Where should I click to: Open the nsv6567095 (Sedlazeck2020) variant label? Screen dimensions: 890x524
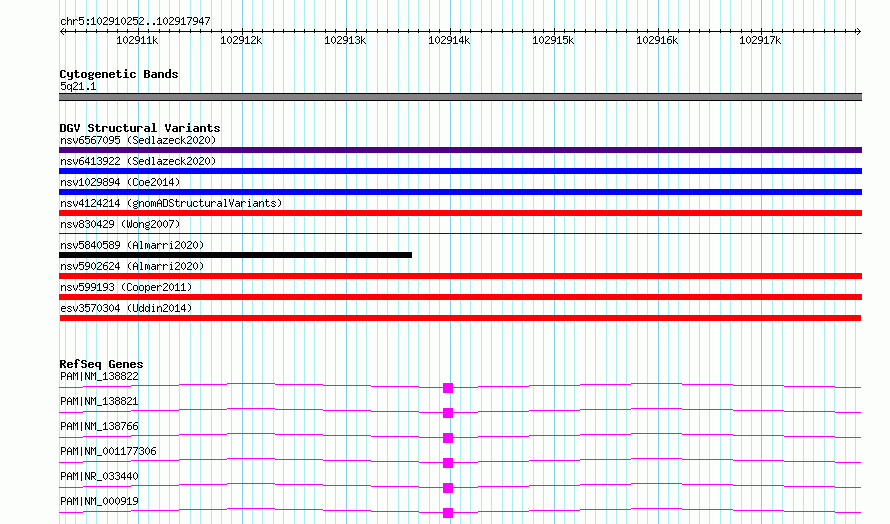point(138,140)
